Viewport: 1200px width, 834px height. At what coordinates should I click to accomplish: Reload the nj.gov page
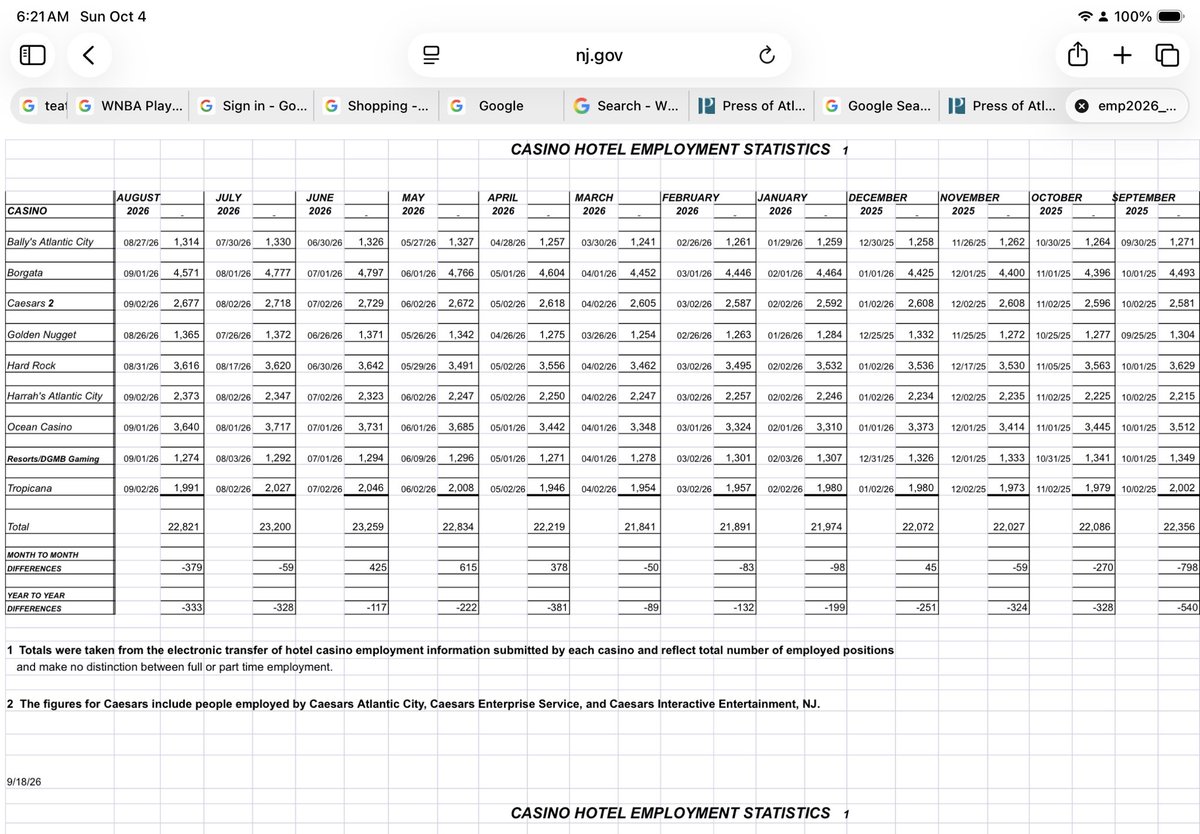(767, 56)
